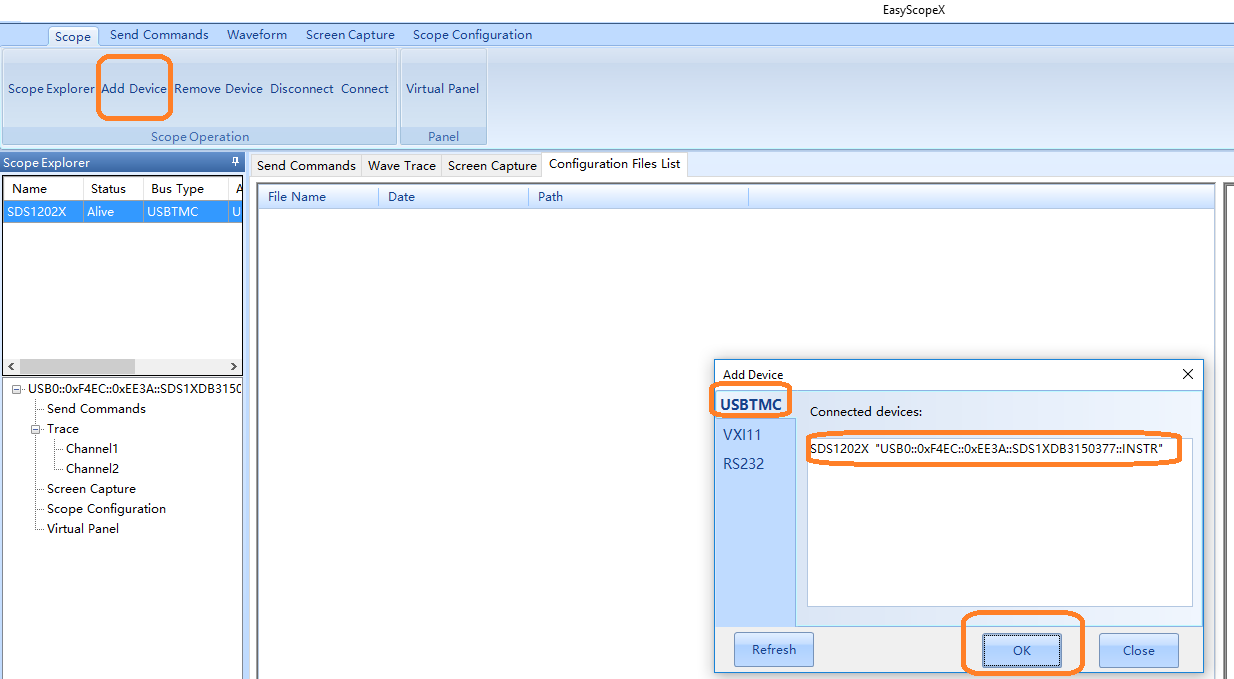
Task: Collapse the USB0 root tree node
Action: pyautogui.click(x=18, y=389)
